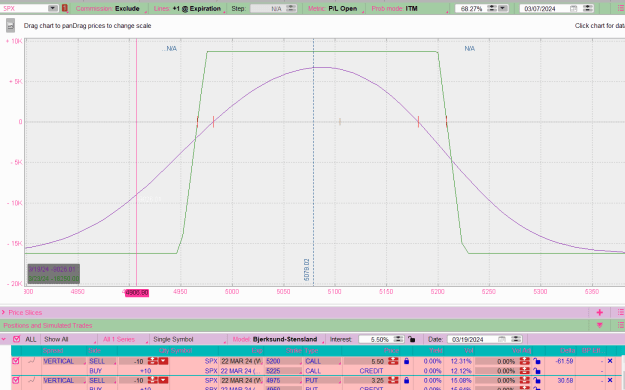Open the SPX symbol dropdown arrow
Screen dimensions: 625x390
coord(53,8)
